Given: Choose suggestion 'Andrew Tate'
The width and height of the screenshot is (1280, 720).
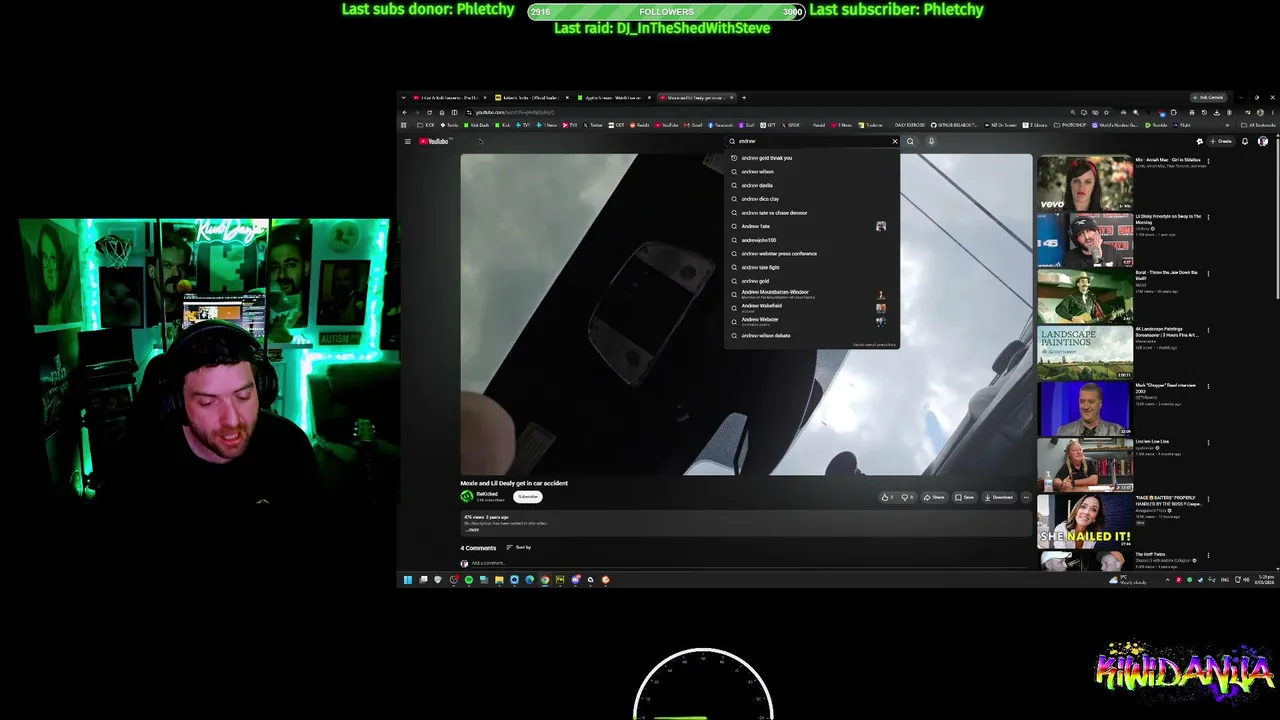Looking at the screenshot, I should point(811,226).
